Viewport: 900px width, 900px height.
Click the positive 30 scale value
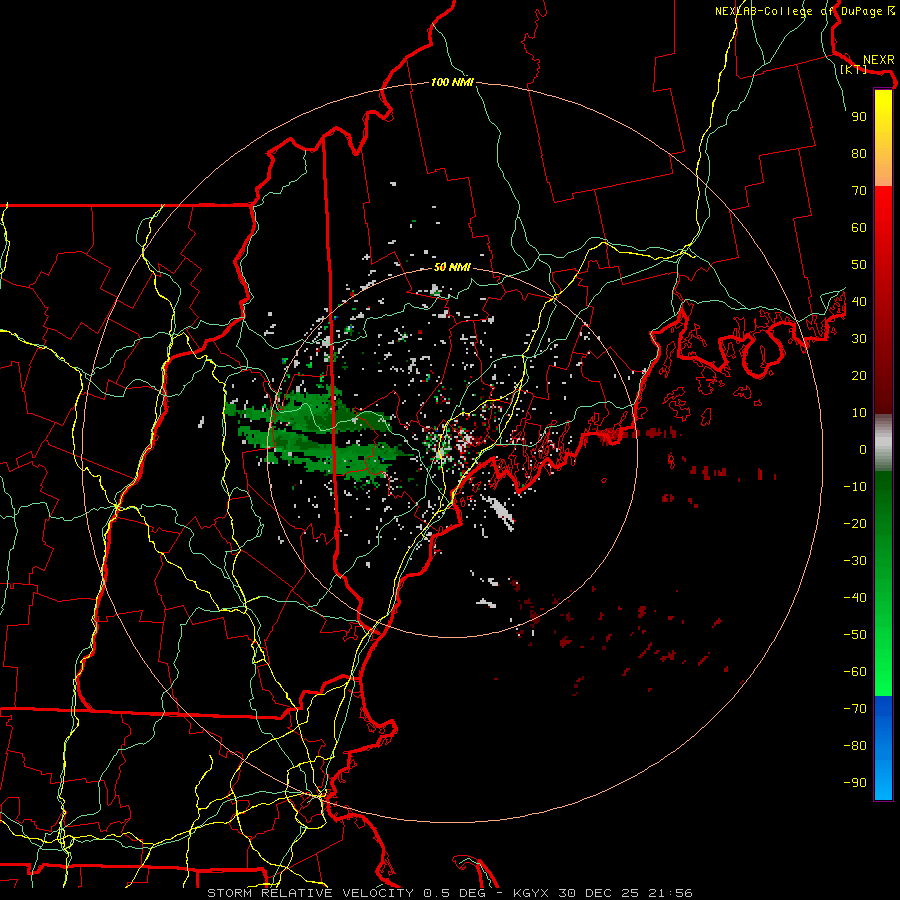(859, 339)
